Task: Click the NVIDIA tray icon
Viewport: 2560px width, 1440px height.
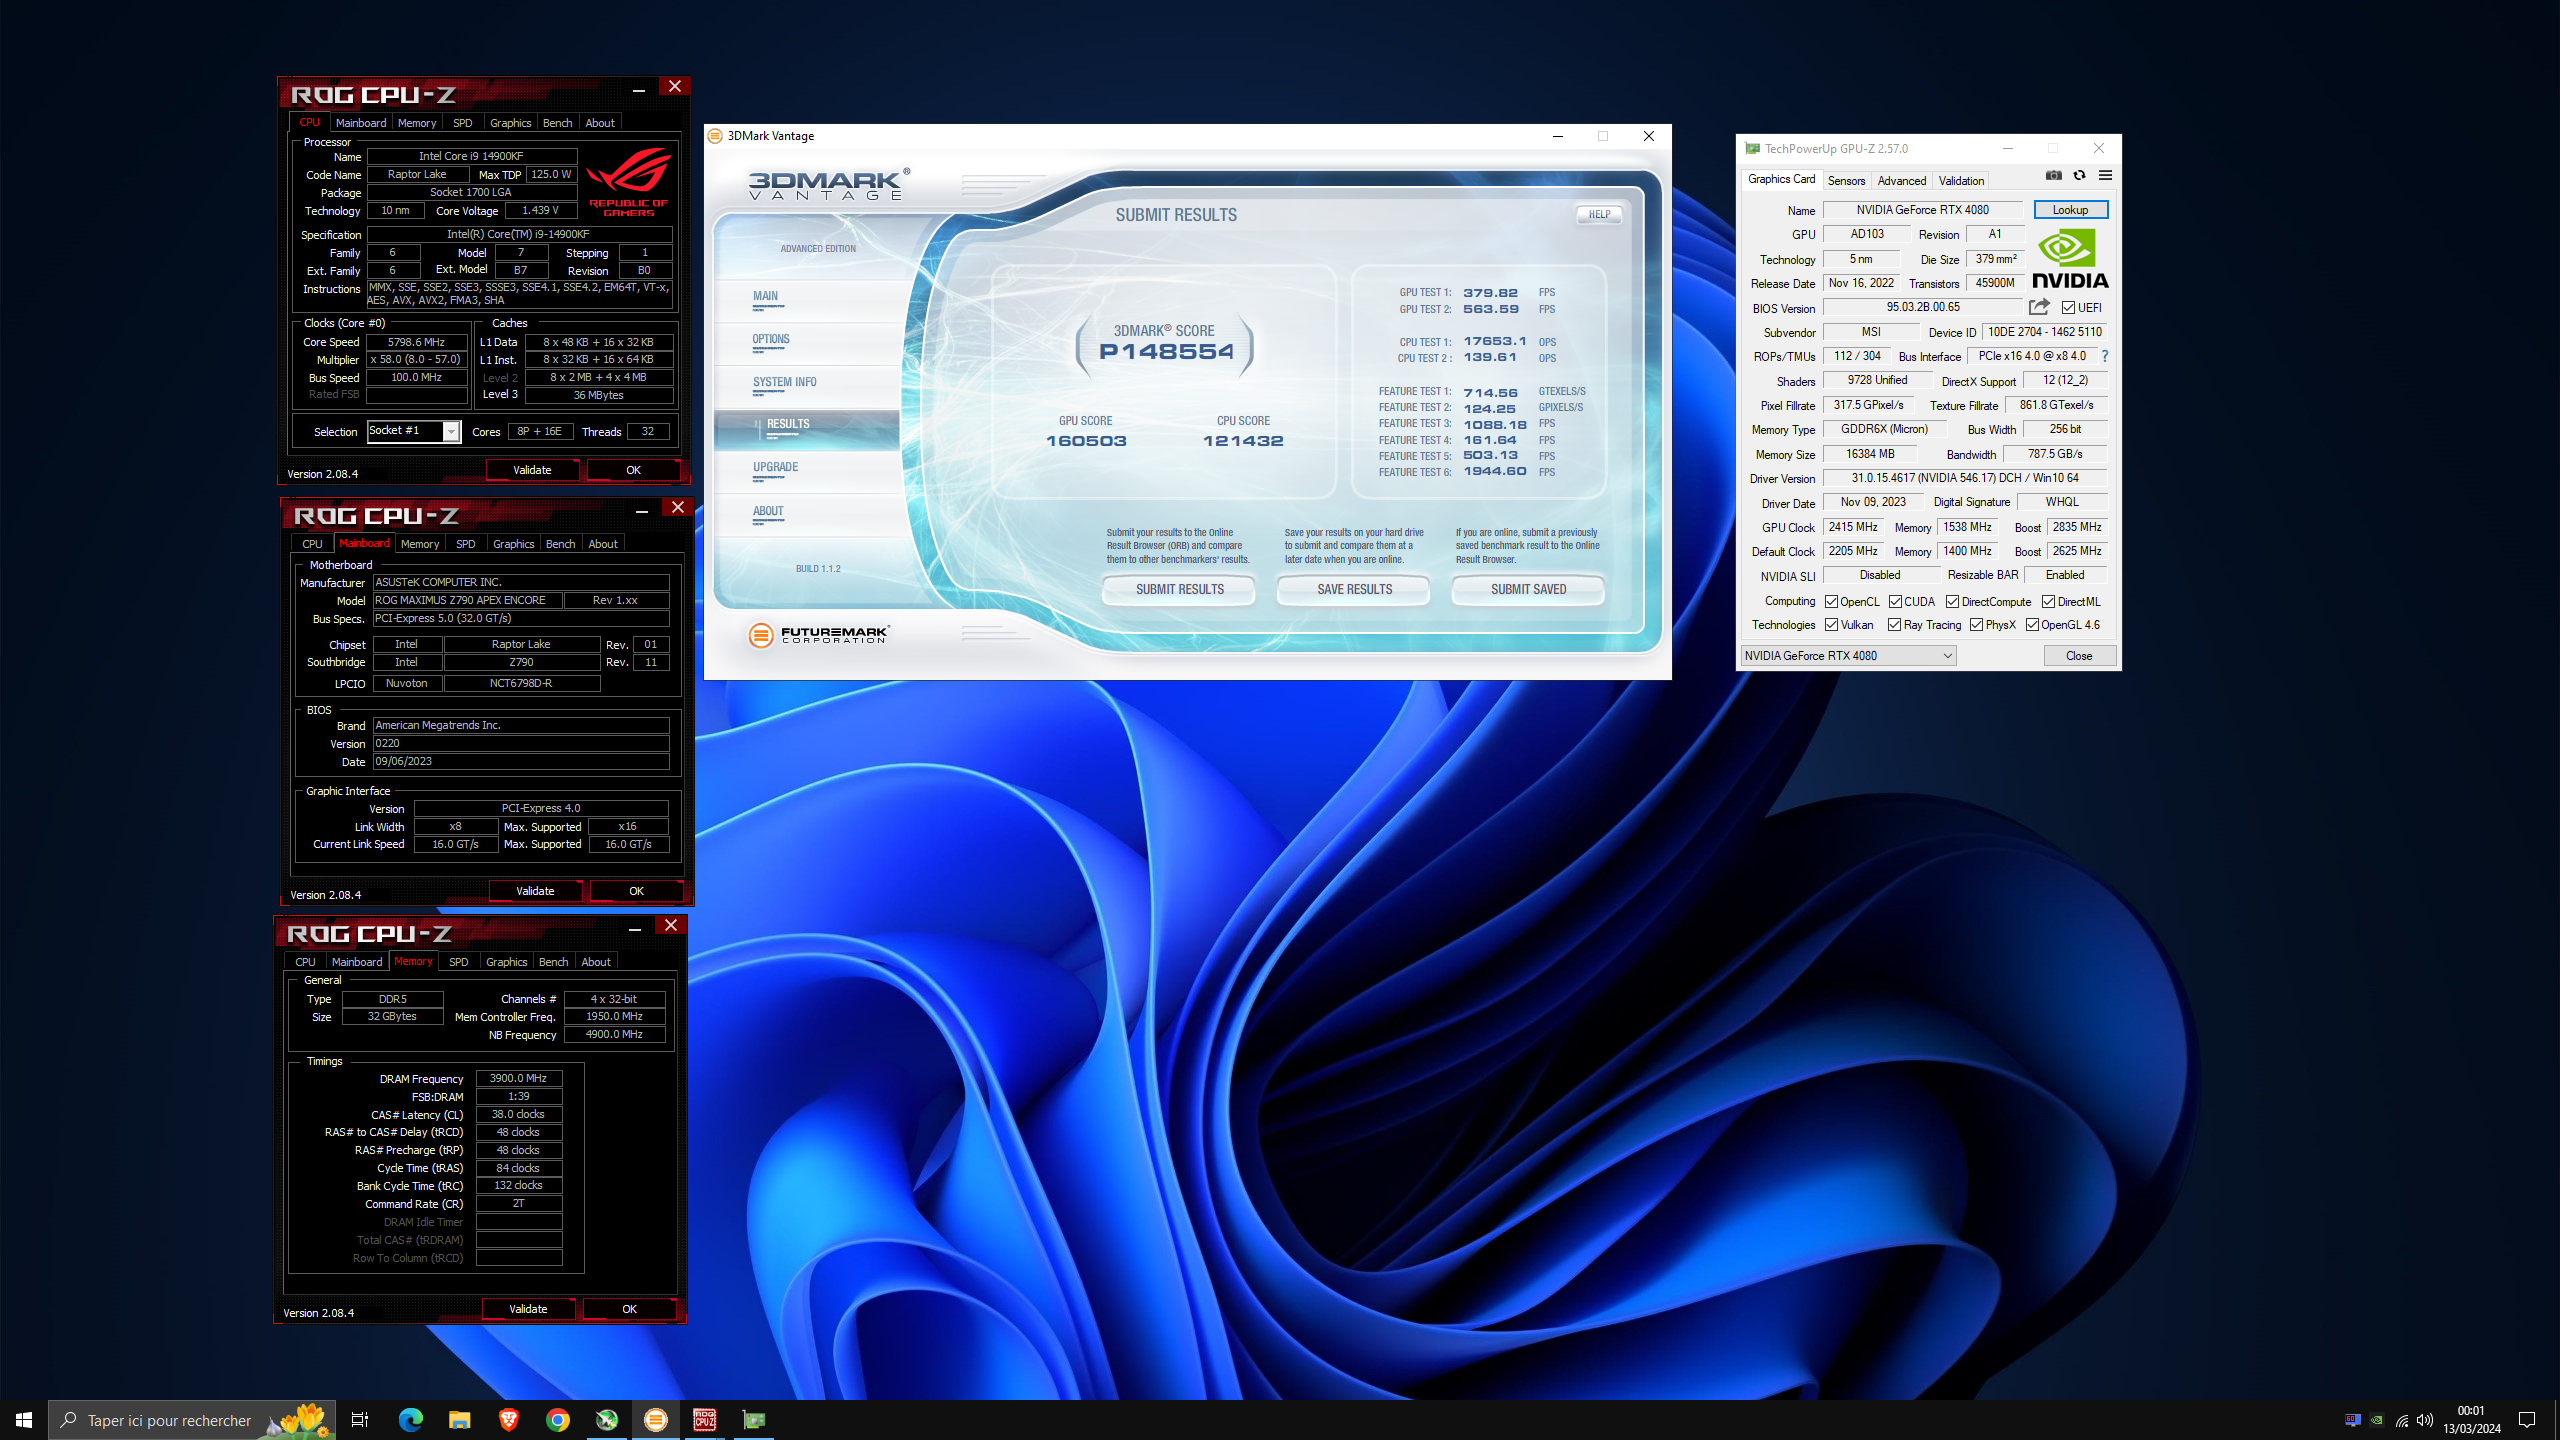Action: coord(2377,1420)
